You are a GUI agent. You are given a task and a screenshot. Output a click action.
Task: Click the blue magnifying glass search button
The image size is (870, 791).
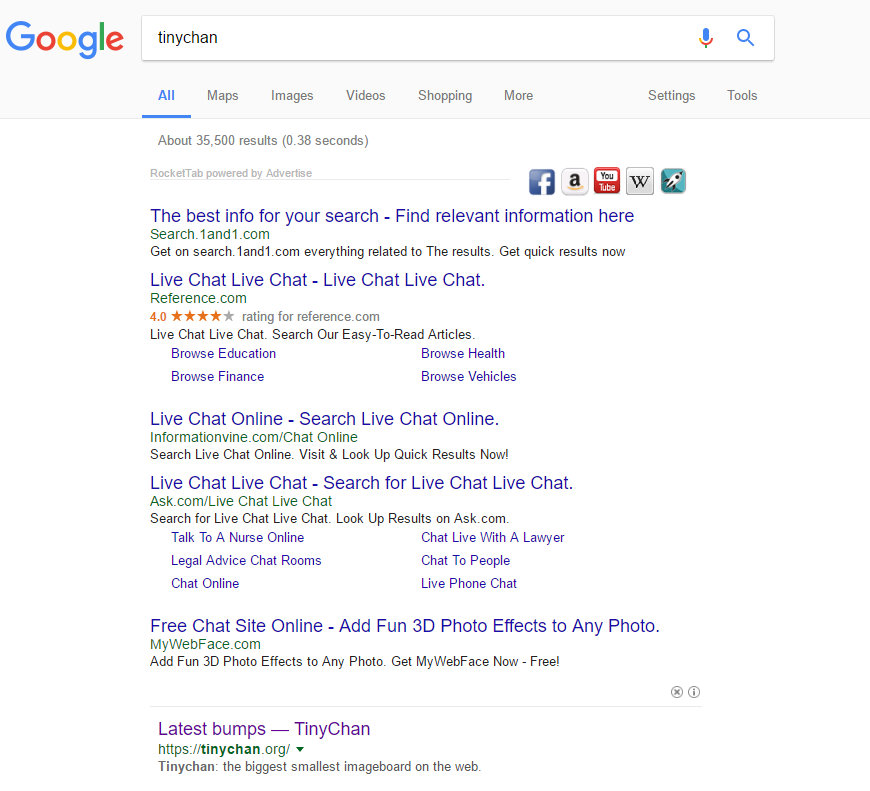point(745,38)
